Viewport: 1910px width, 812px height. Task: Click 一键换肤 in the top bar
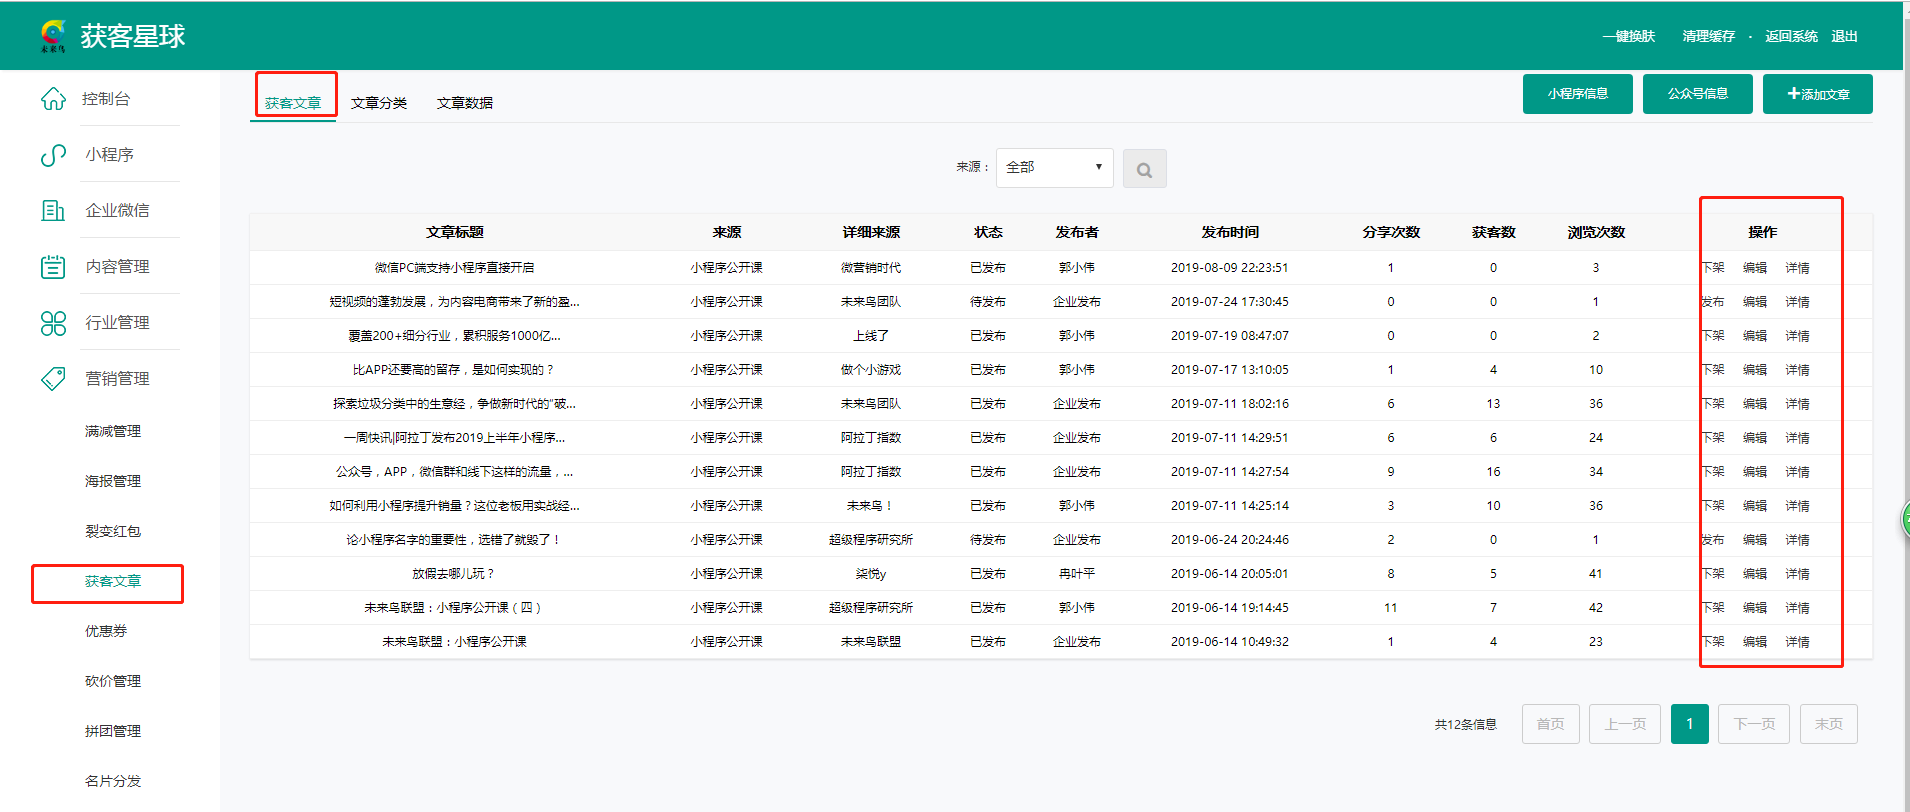[x=1629, y=36]
